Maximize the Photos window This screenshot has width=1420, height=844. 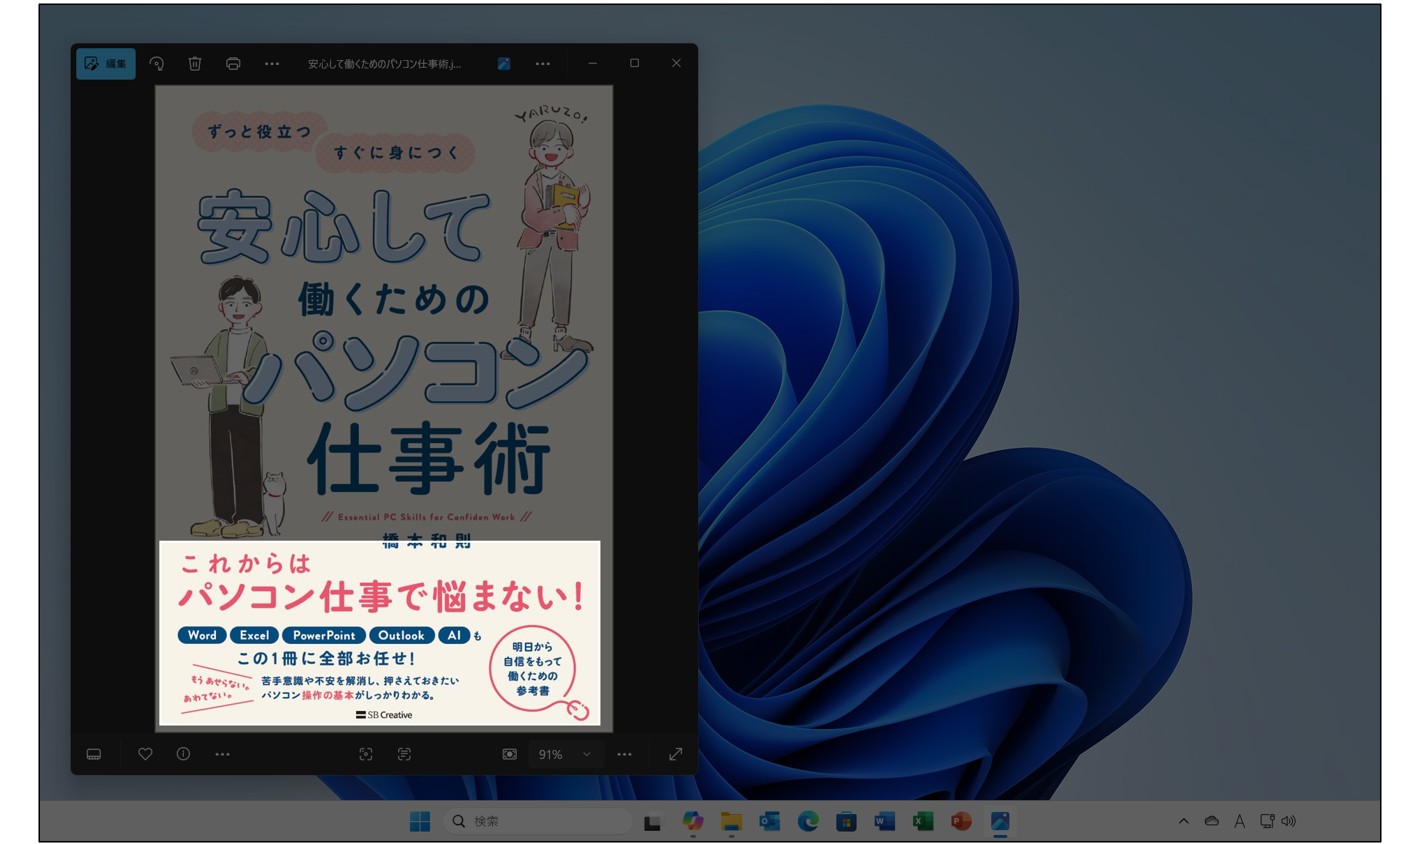pos(634,63)
